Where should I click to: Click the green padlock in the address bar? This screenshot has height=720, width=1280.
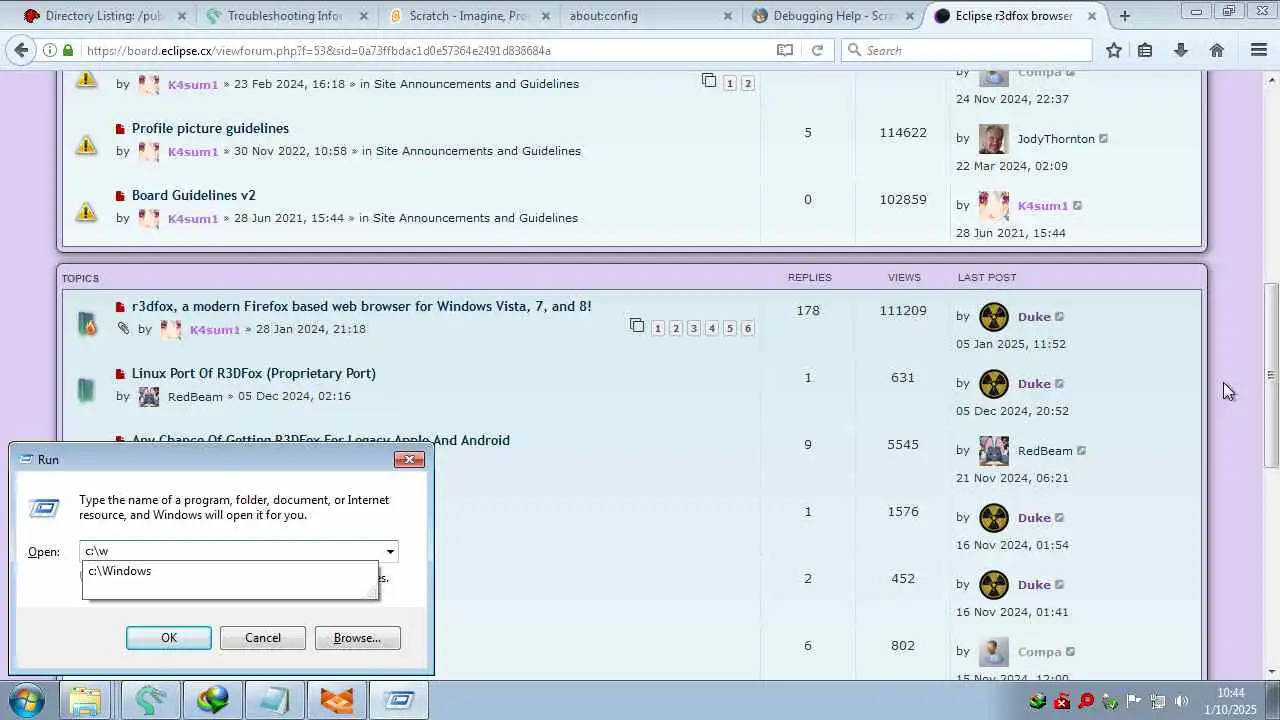[68, 50]
